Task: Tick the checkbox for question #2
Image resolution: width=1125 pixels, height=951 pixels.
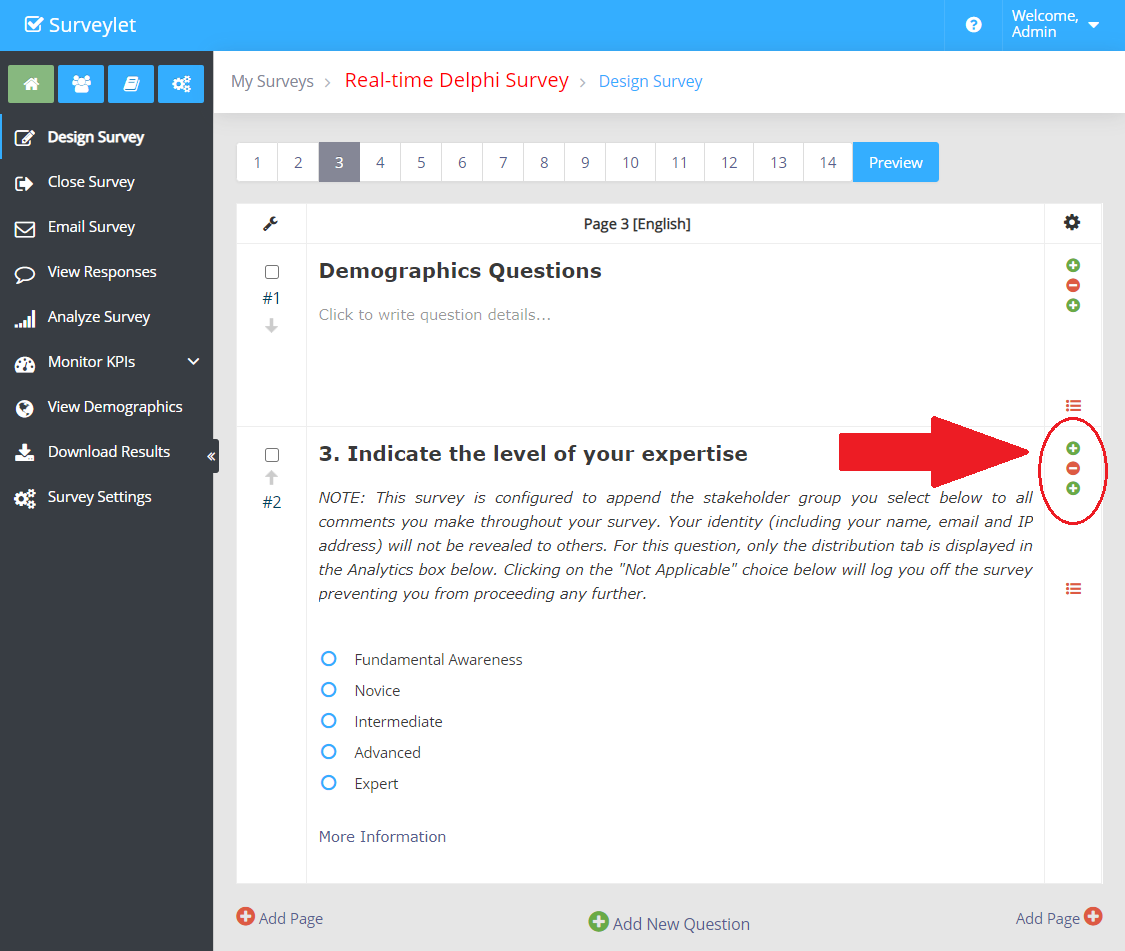Action: [x=272, y=455]
